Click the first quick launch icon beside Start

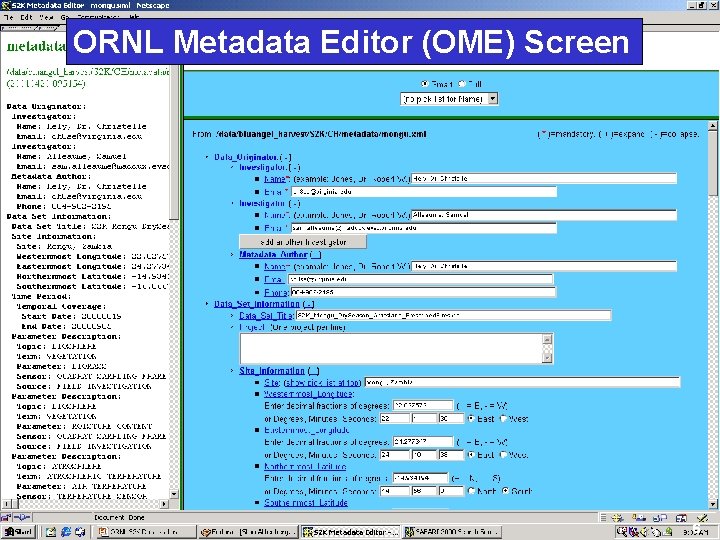click(51, 532)
